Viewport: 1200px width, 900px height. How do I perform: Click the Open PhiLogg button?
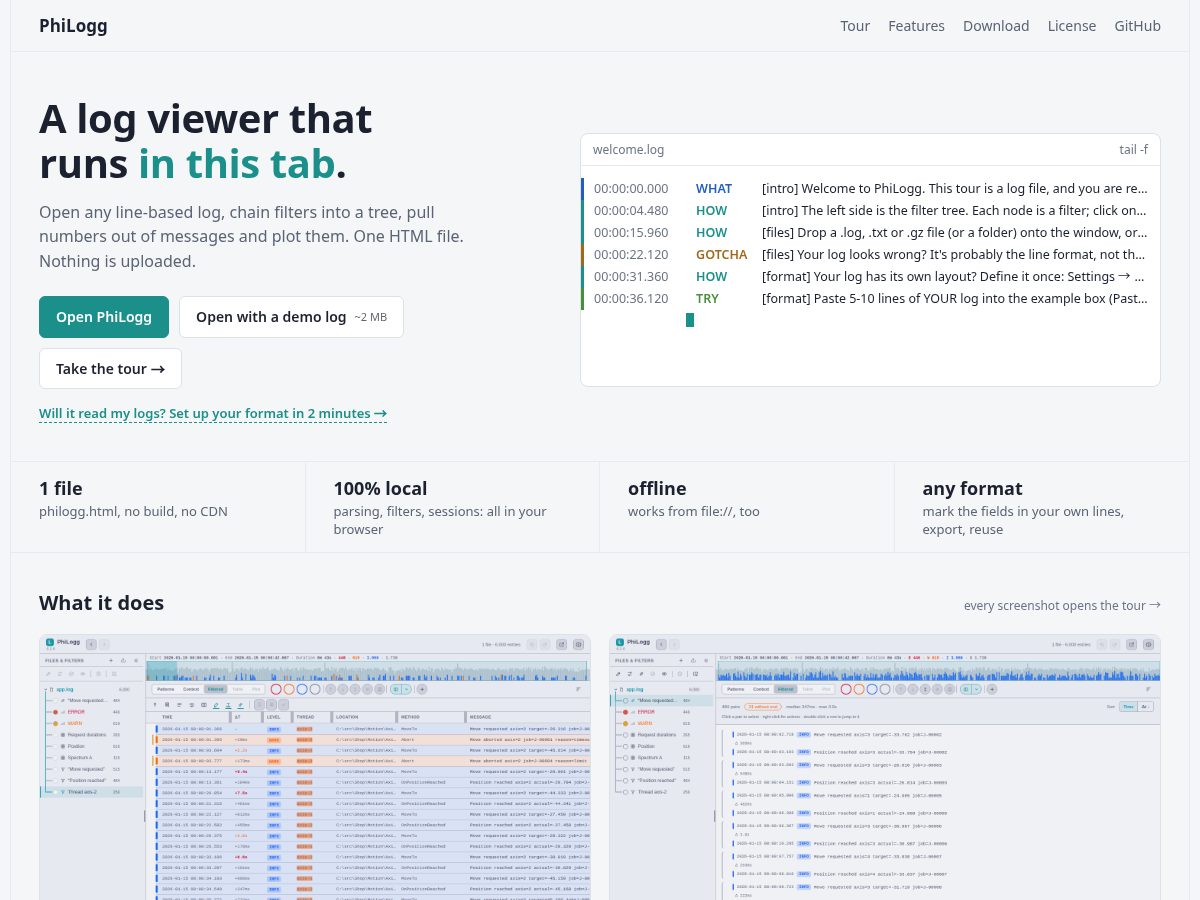coord(104,317)
